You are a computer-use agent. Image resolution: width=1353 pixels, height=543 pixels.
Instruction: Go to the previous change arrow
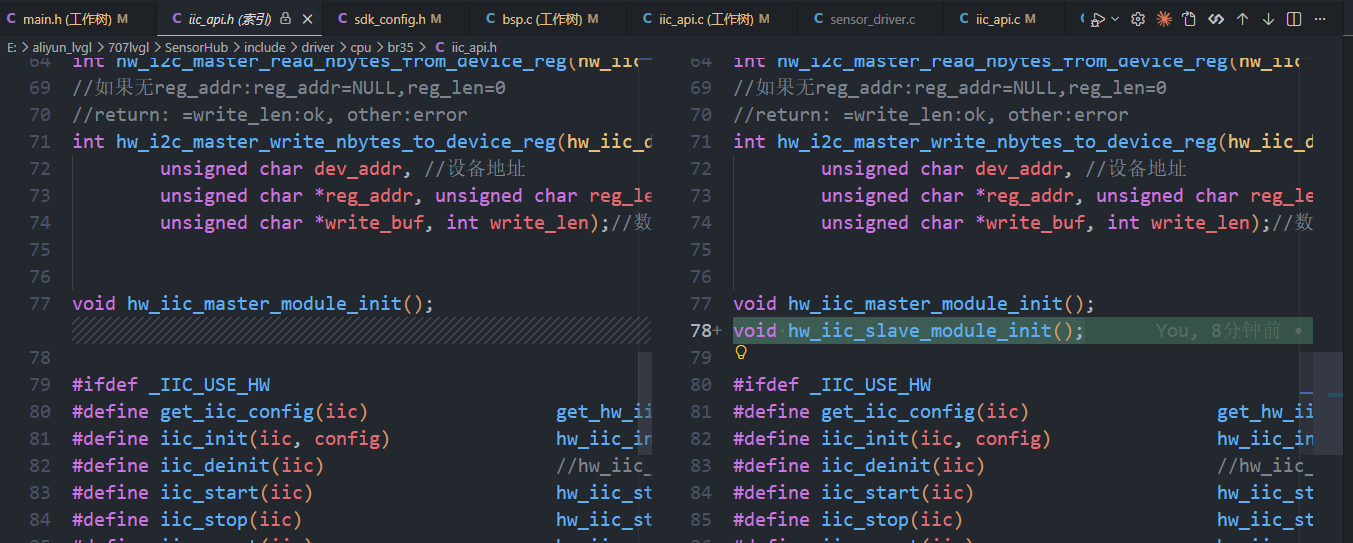[1242, 19]
